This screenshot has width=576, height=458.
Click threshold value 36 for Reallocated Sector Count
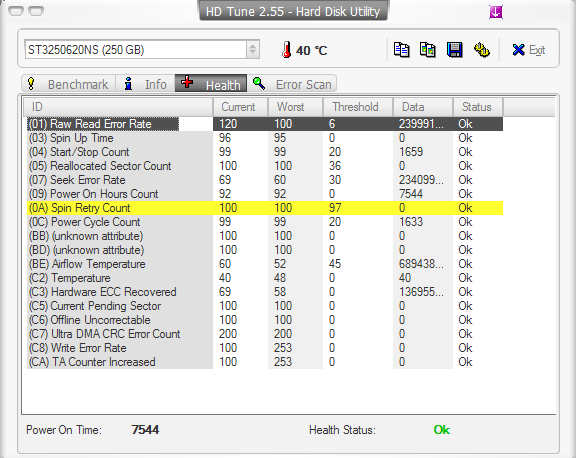click(x=335, y=166)
